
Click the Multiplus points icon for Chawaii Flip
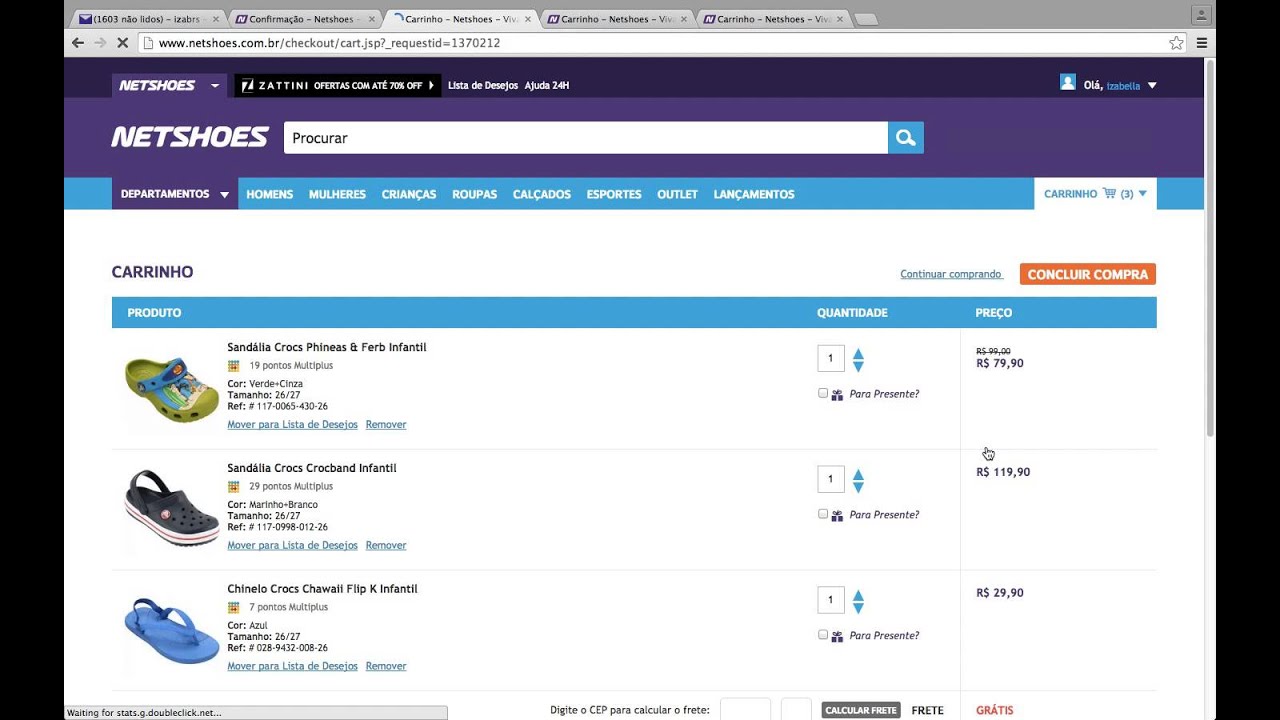[234, 608]
